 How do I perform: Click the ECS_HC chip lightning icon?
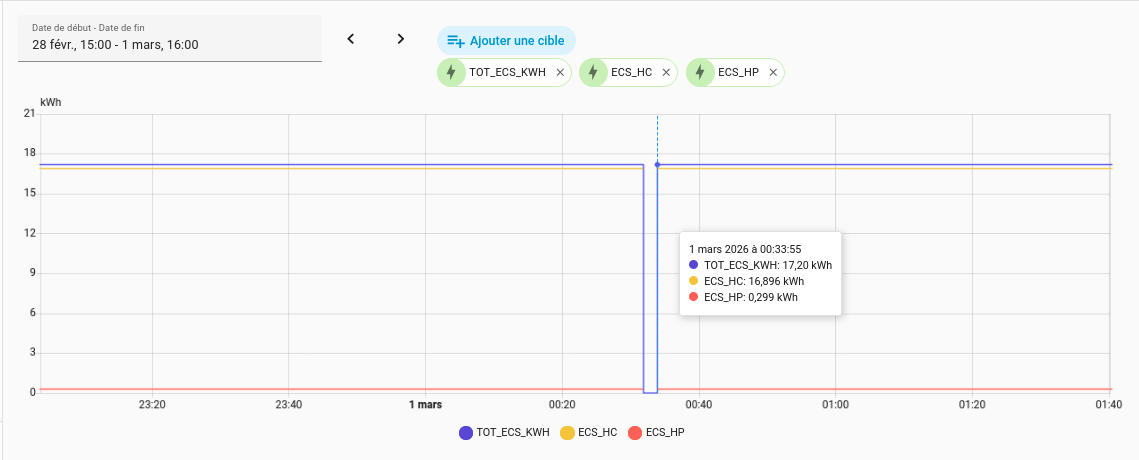pyautogui.click(x=594, y=72)
